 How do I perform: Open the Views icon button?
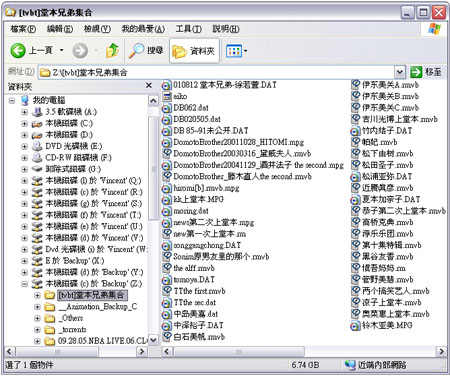(x=234, y=51)
